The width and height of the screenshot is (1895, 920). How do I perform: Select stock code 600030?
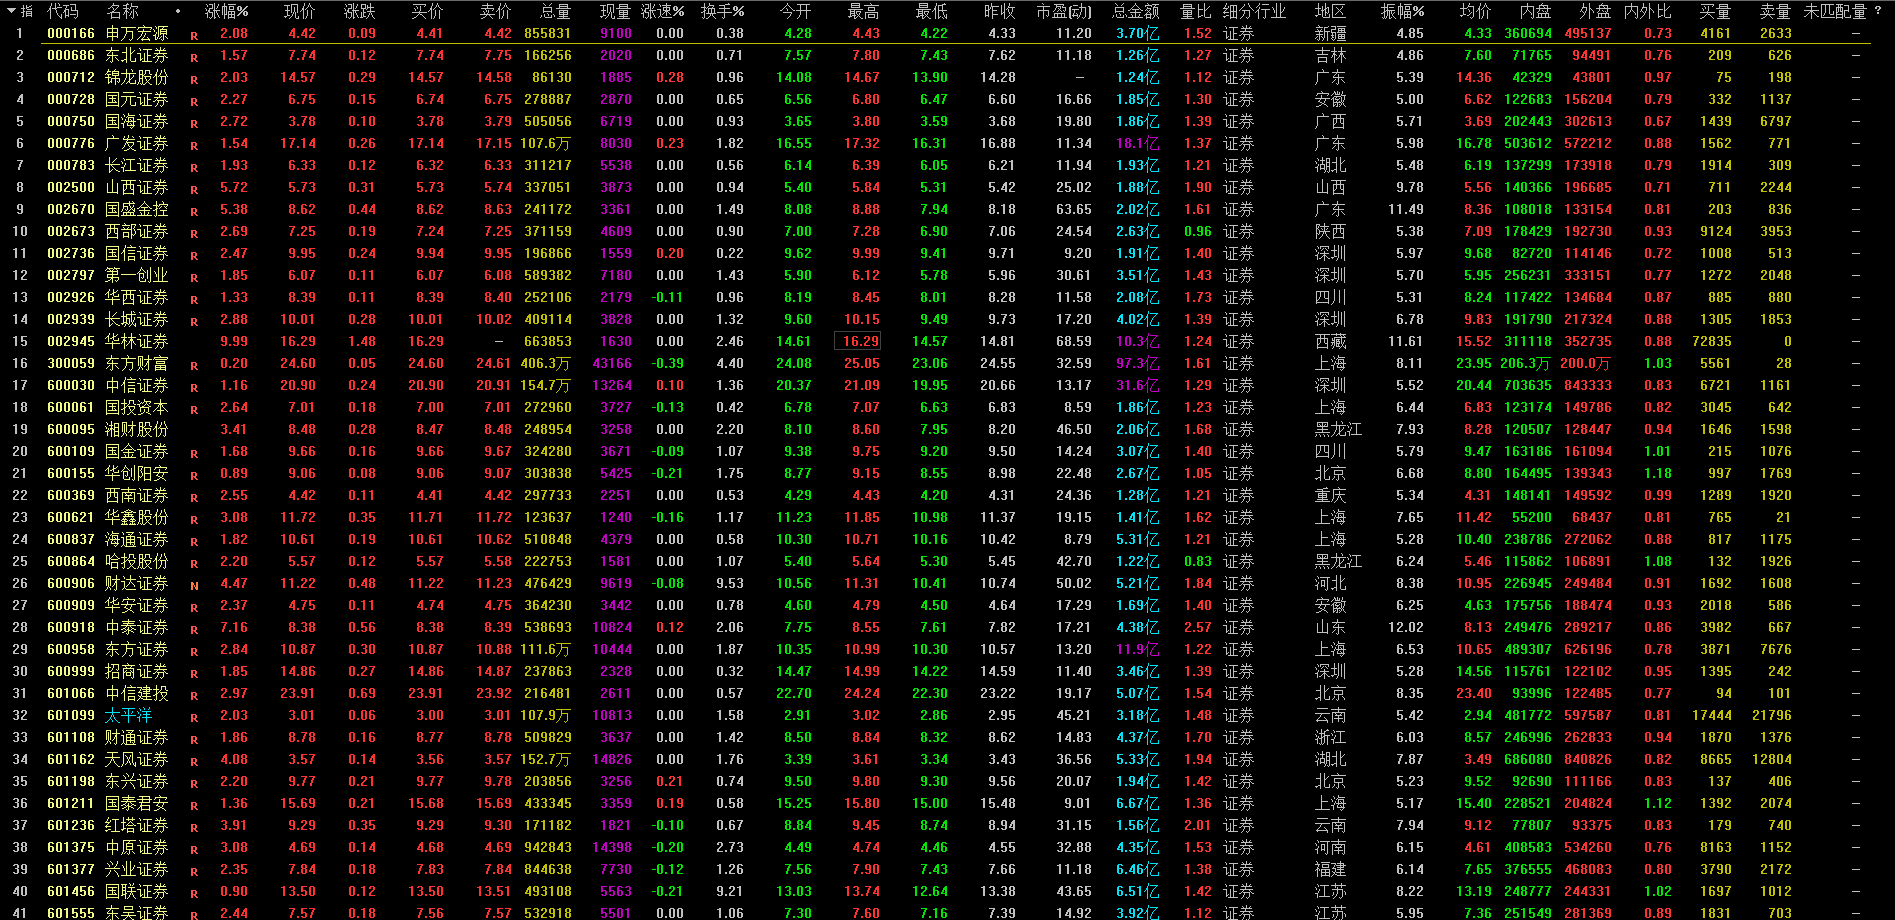71,385
